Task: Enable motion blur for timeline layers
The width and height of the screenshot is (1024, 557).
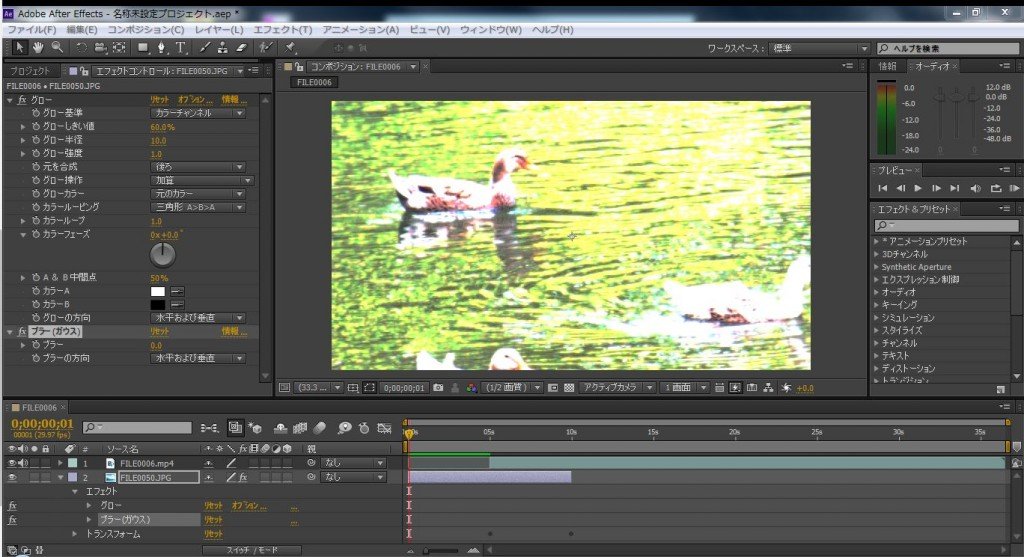Action: [319, 428]
